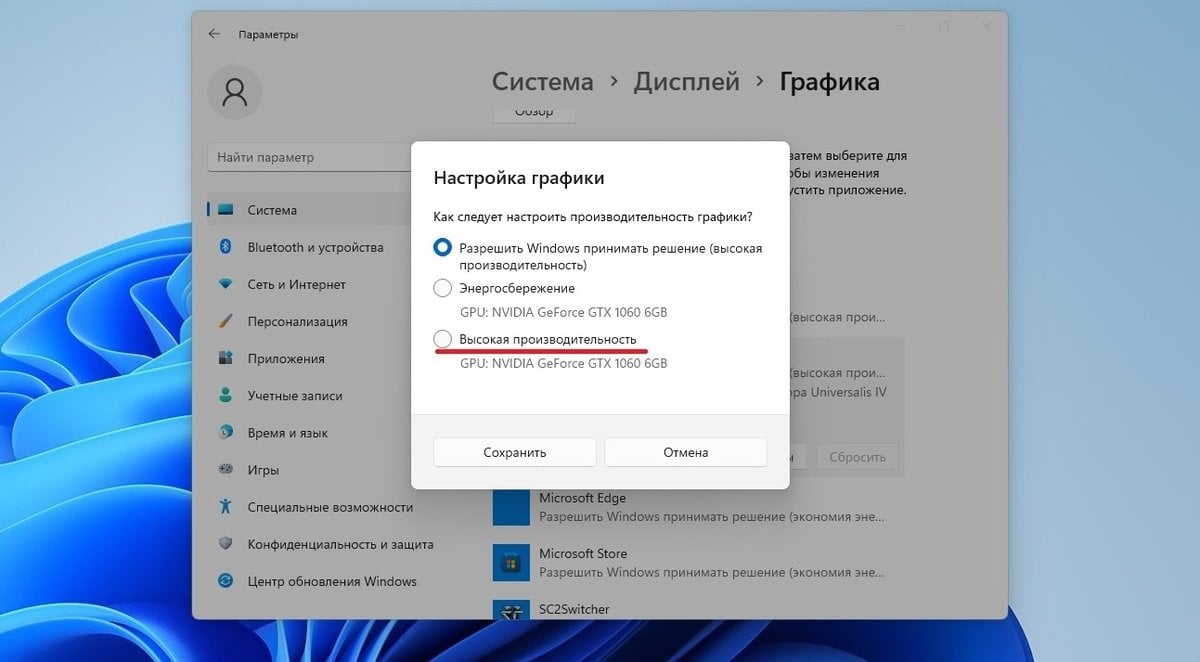Viewport: 1200px width, 662px height.
Task: Select Microsoft Store in the app list
Action: tap(698, 563)
